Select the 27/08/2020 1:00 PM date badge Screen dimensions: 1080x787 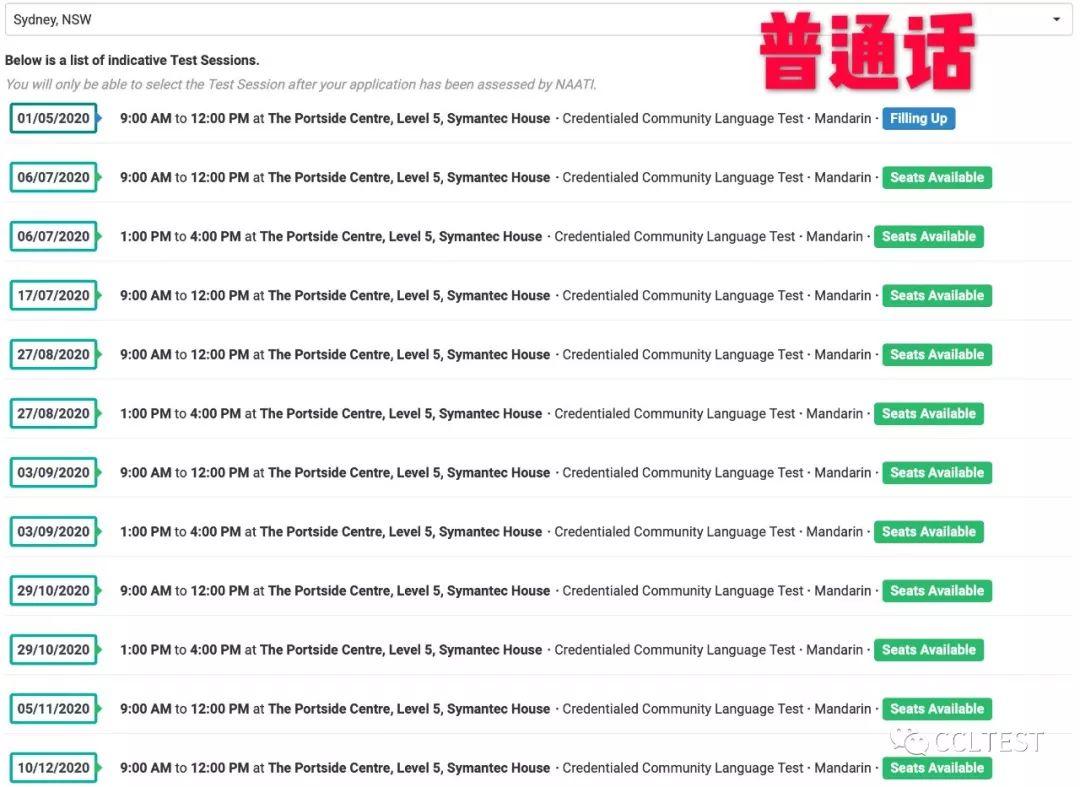click(x=54, y=414)
